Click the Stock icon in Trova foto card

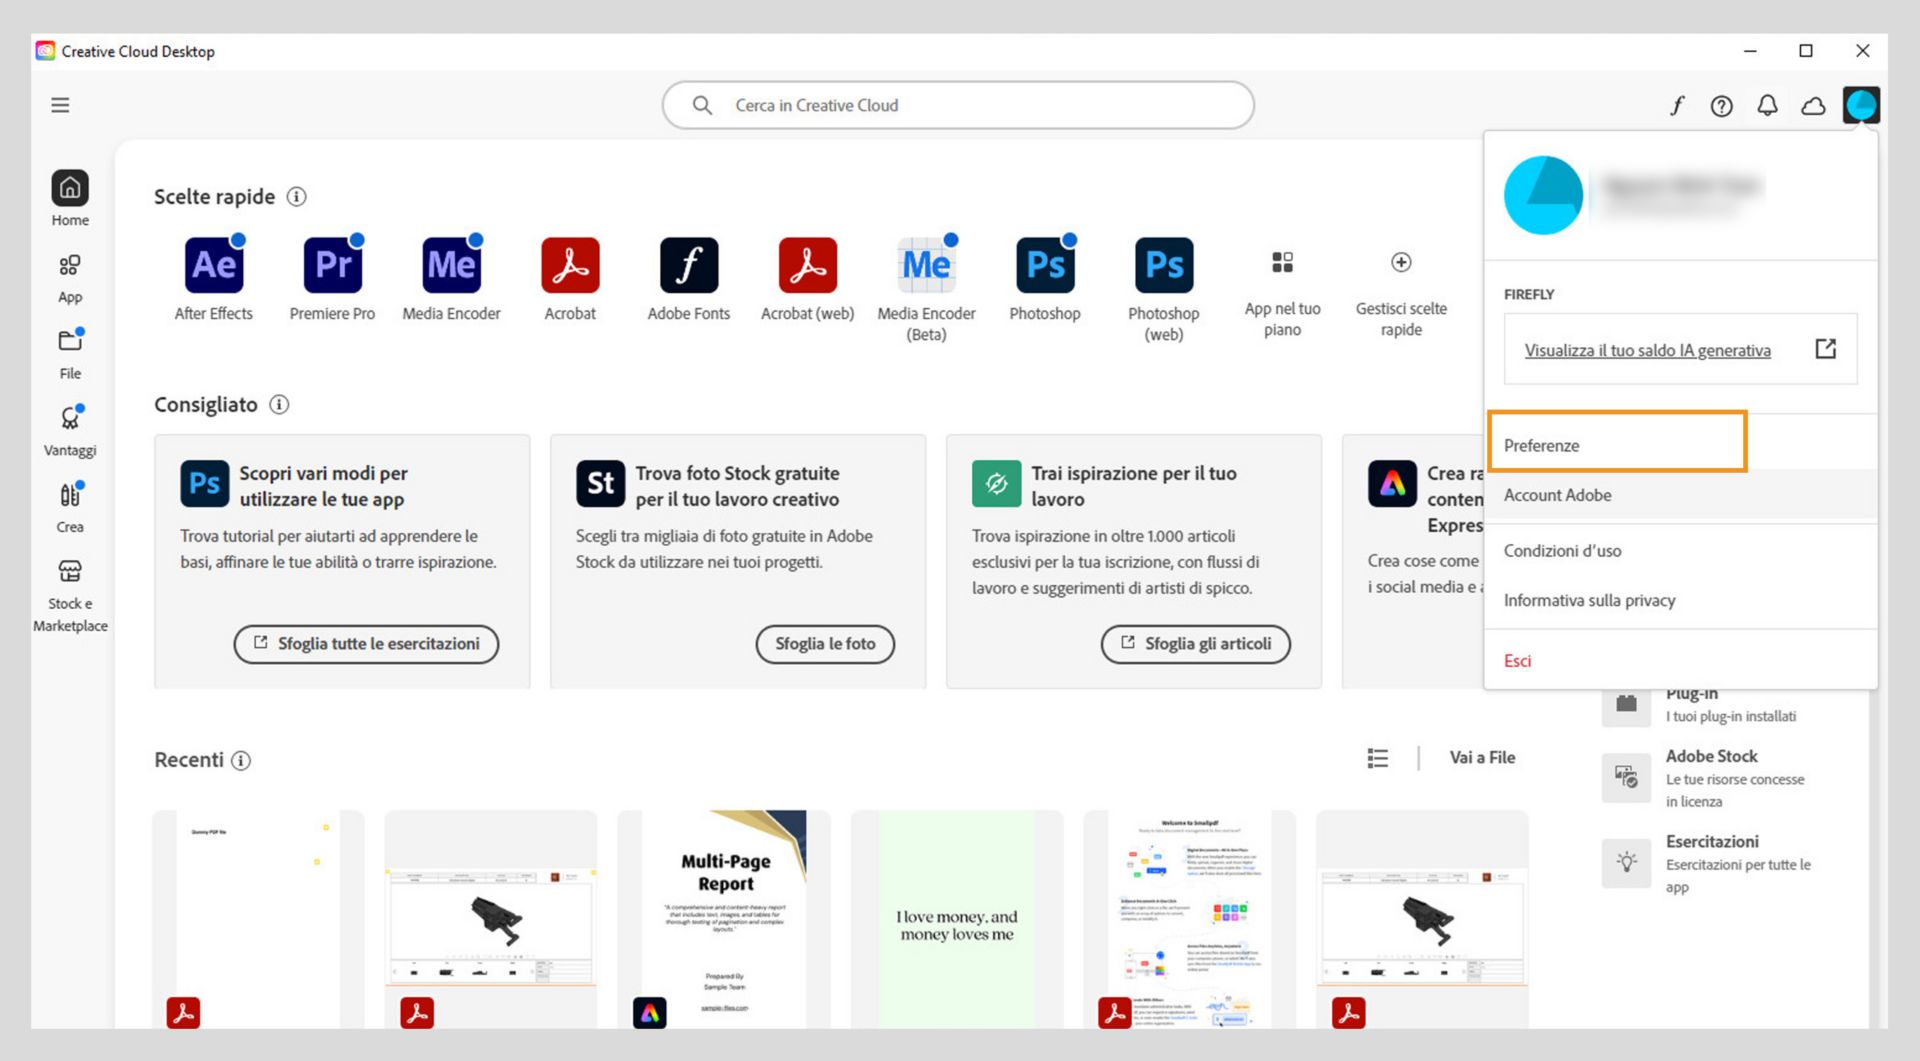click(600, 484)
